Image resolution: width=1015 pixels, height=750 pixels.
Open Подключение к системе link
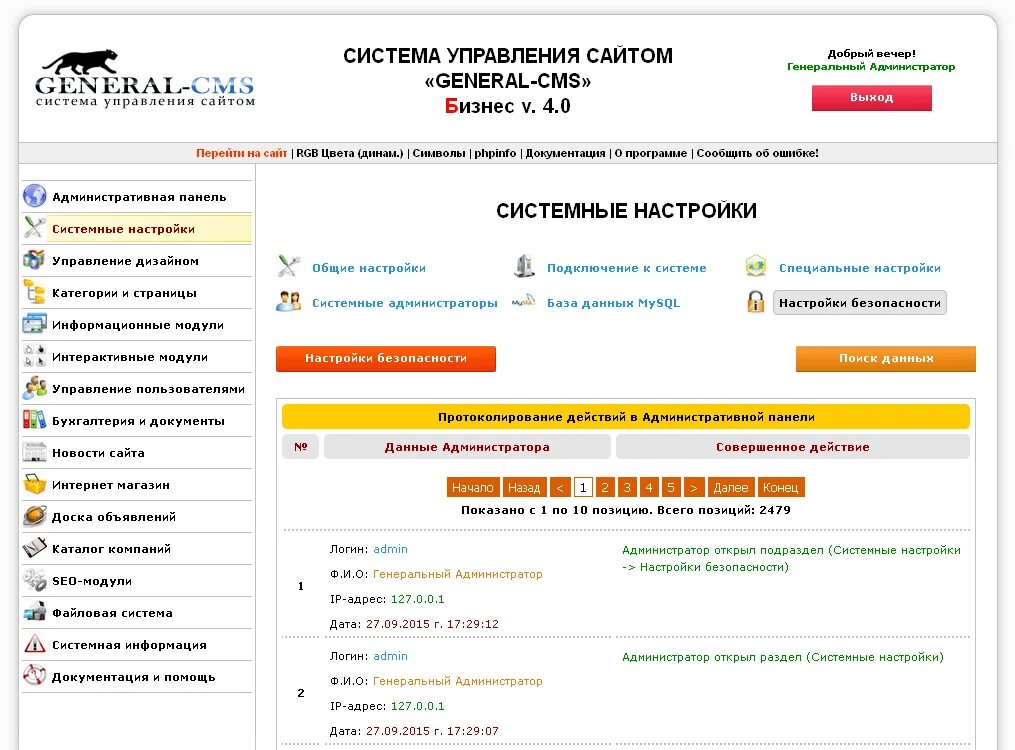[x=627, y=268]
